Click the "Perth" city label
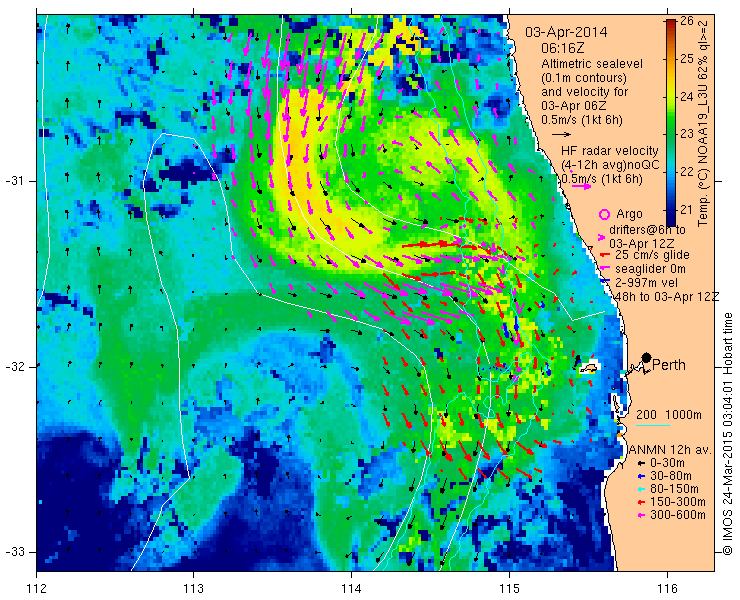 [x=669, y=365]
